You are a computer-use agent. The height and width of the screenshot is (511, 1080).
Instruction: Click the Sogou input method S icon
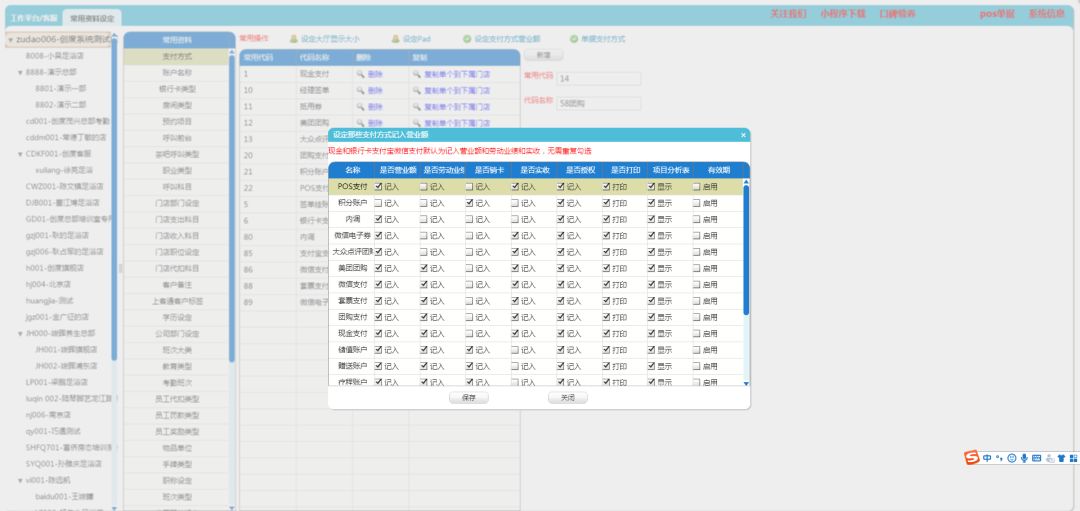[971, 457]
